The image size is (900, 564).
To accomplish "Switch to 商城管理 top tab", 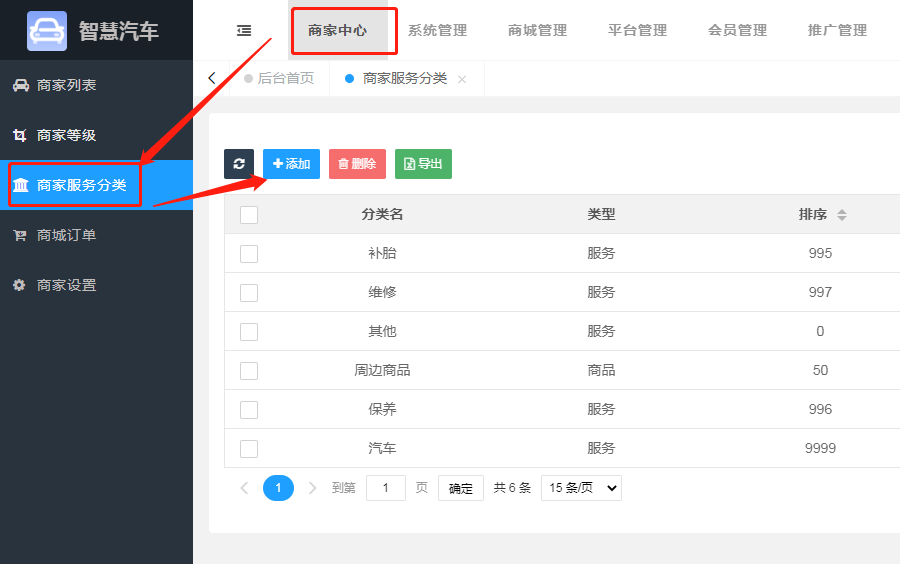I will tap(537, 30).
